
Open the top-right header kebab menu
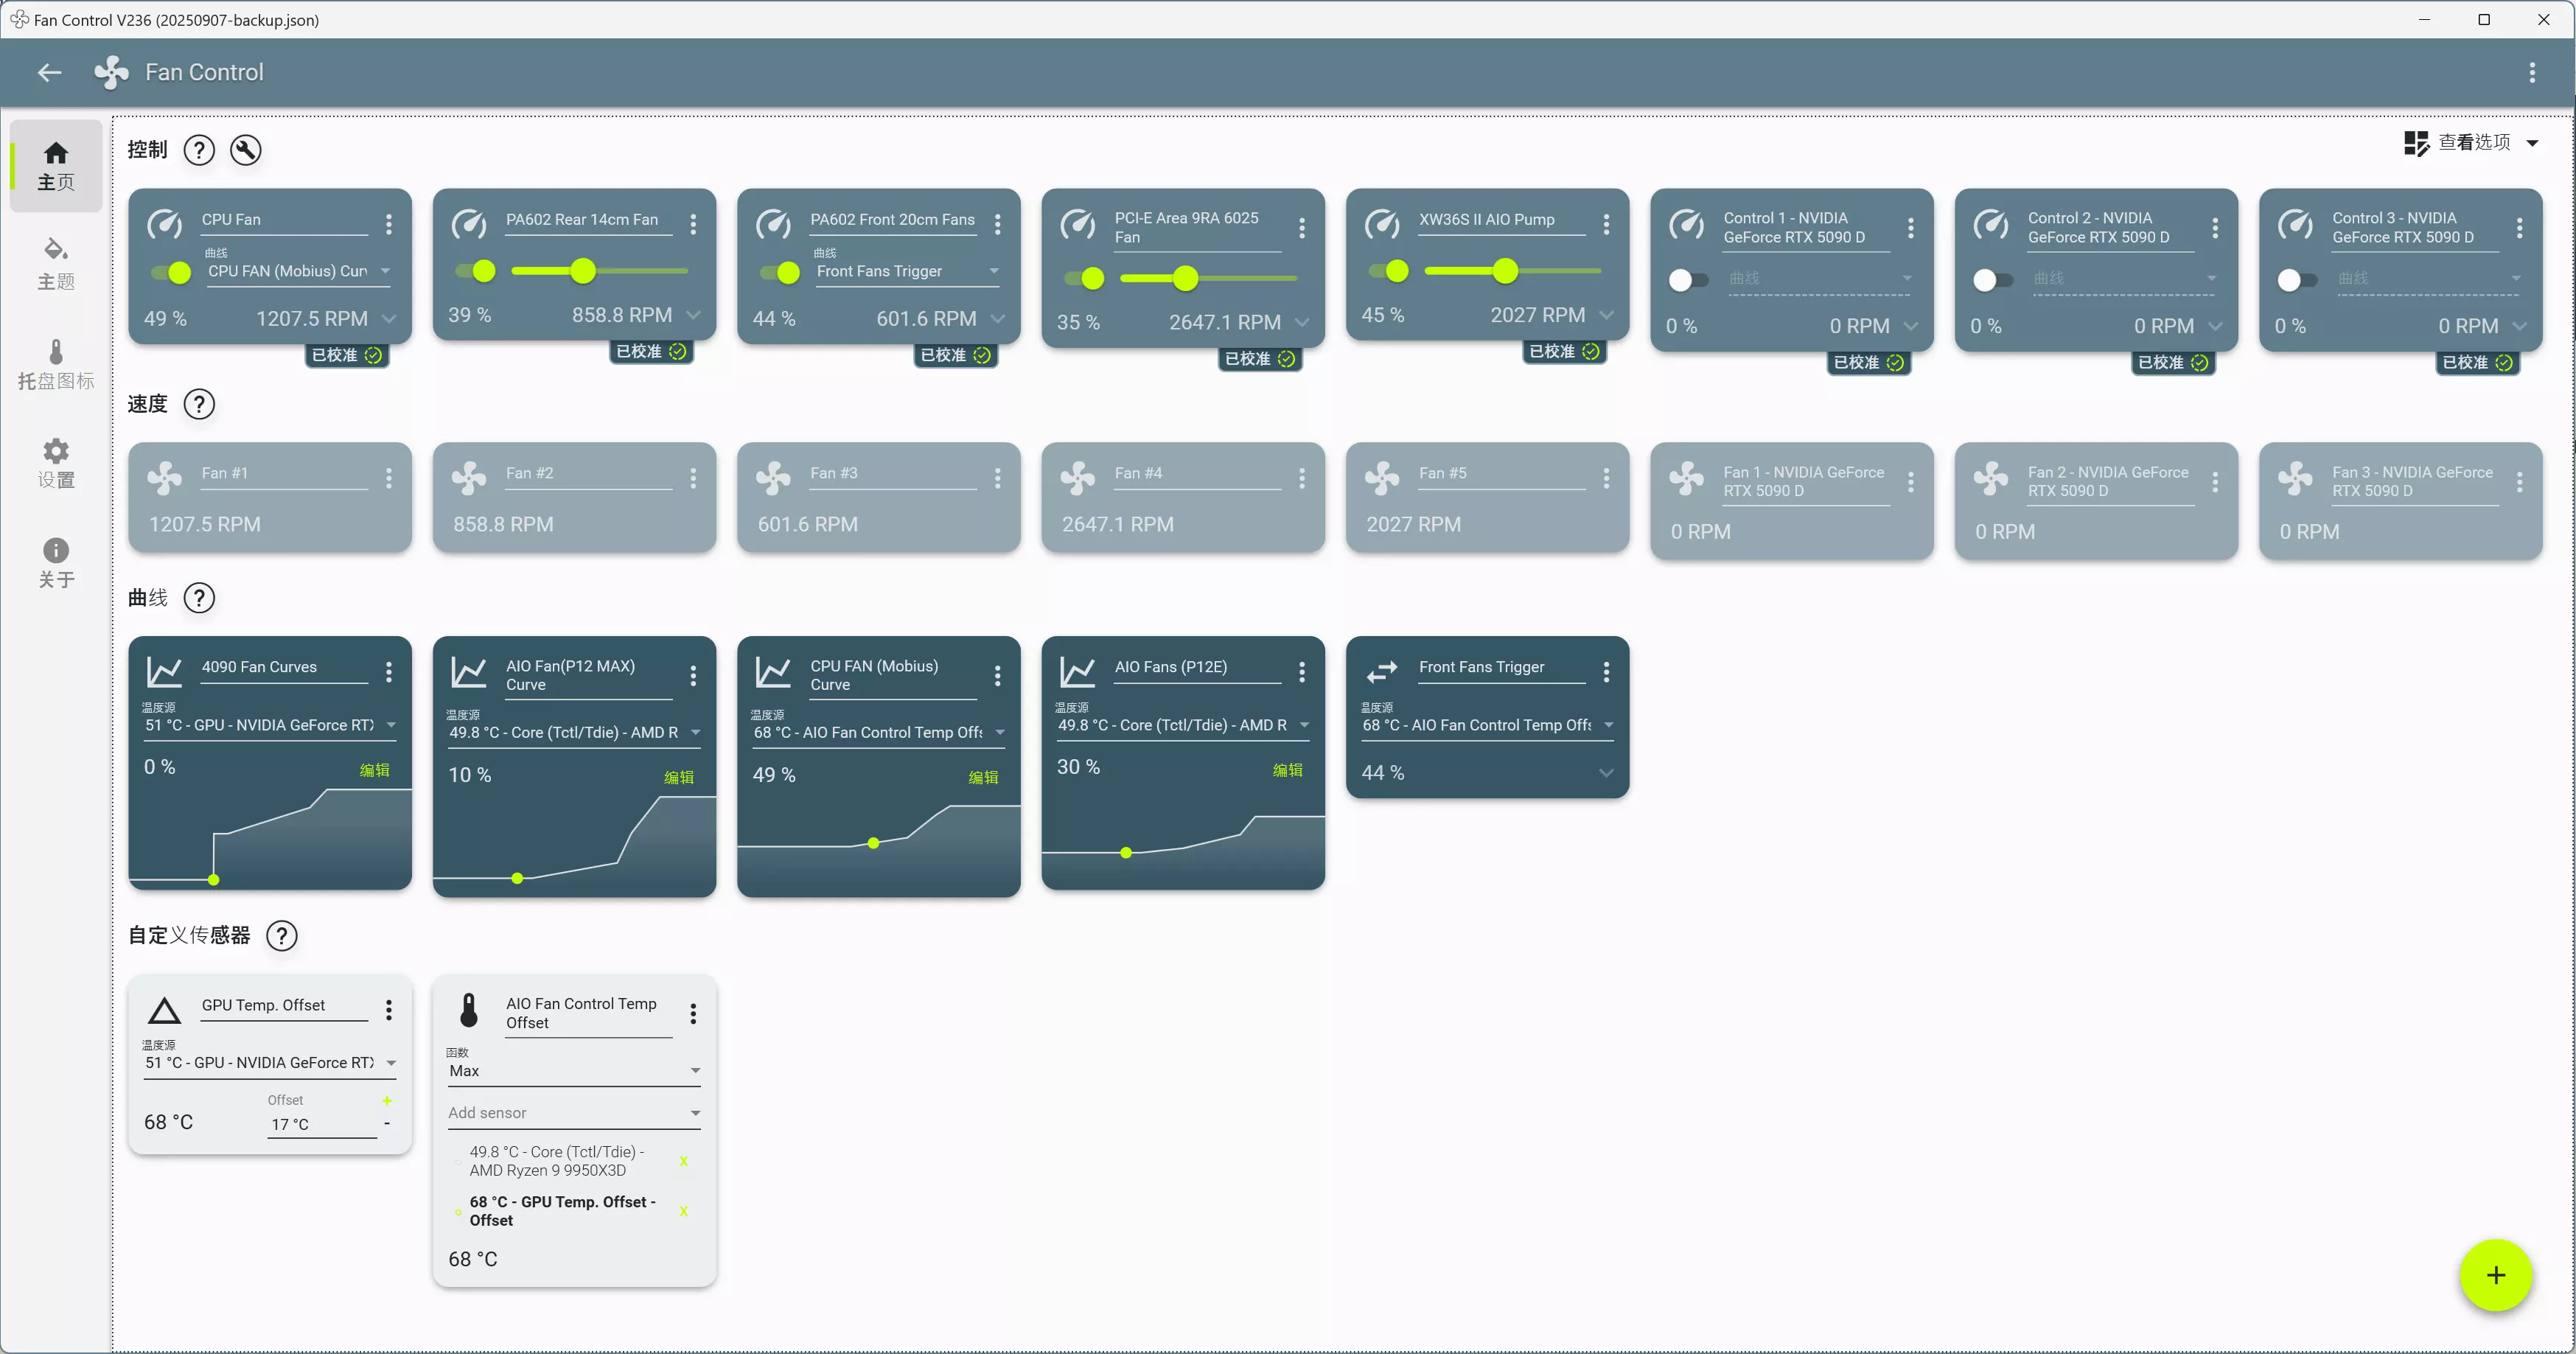[2531, 72]
